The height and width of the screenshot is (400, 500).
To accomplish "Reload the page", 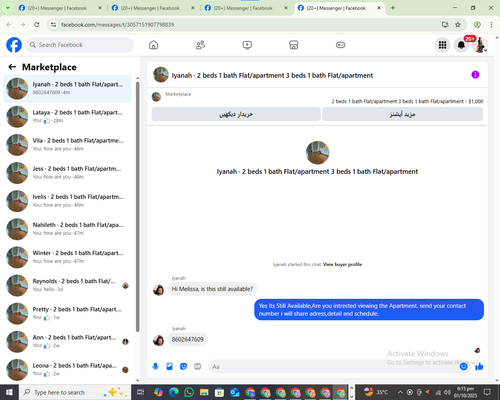I will click(x=37, y=25).
